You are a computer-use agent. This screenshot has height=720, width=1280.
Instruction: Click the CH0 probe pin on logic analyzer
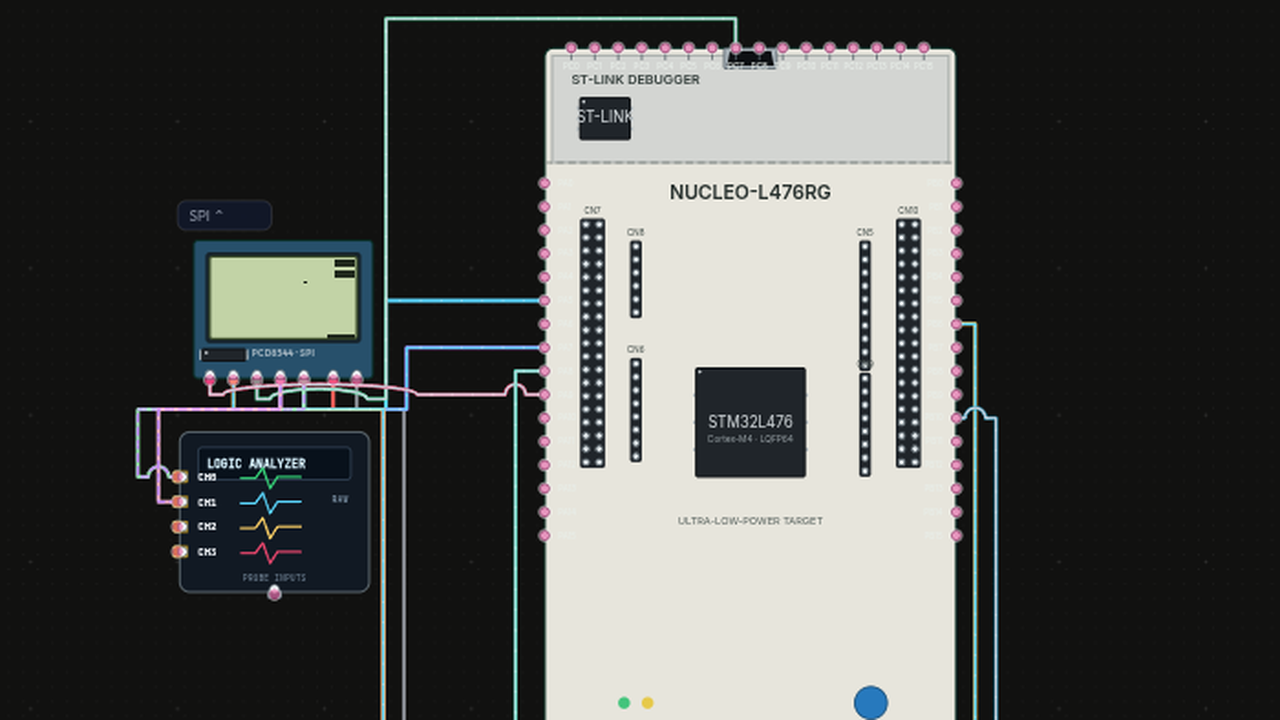pos(179,477)
